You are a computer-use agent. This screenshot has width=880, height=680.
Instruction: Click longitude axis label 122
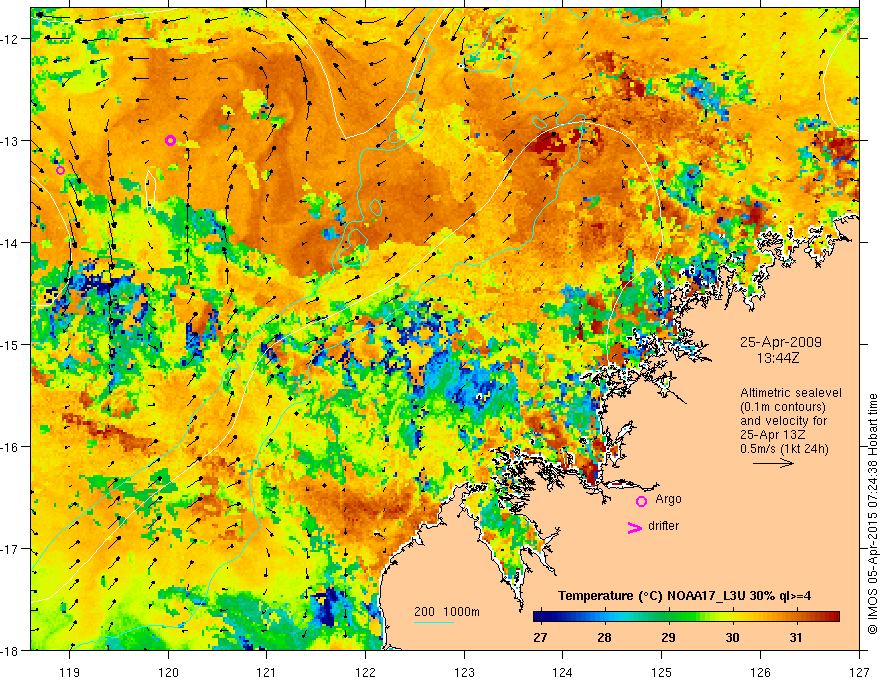(x=365, y=672)
